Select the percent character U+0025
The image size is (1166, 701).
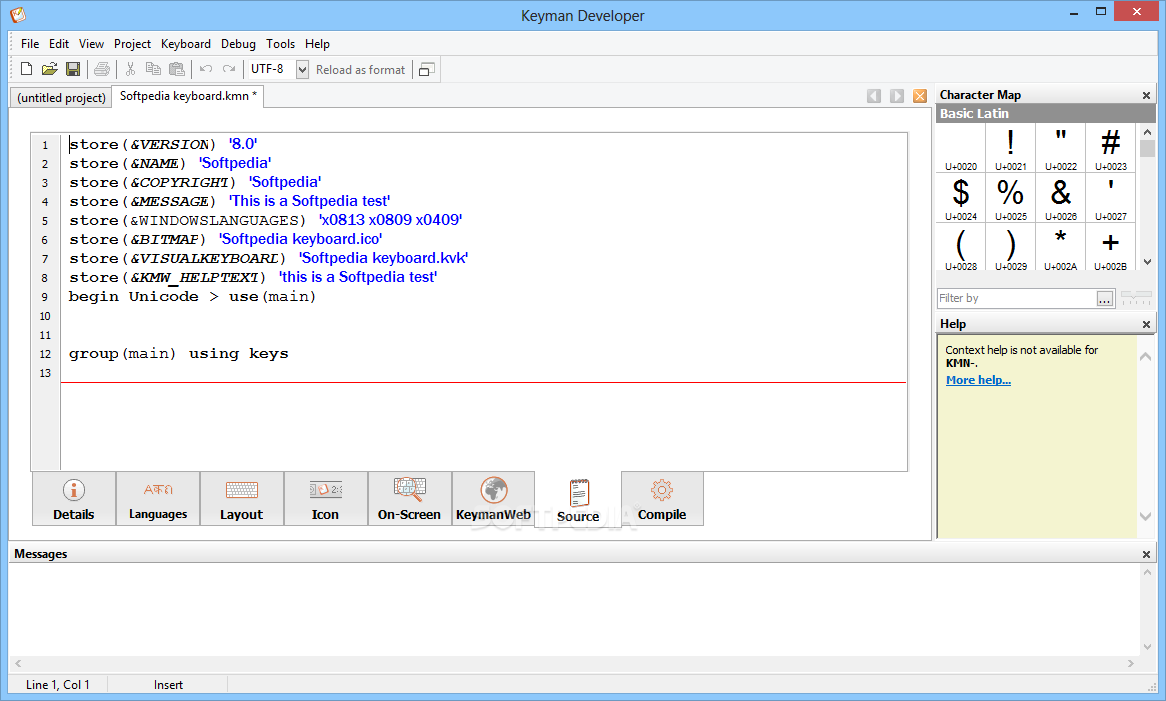coord(1010,198)
